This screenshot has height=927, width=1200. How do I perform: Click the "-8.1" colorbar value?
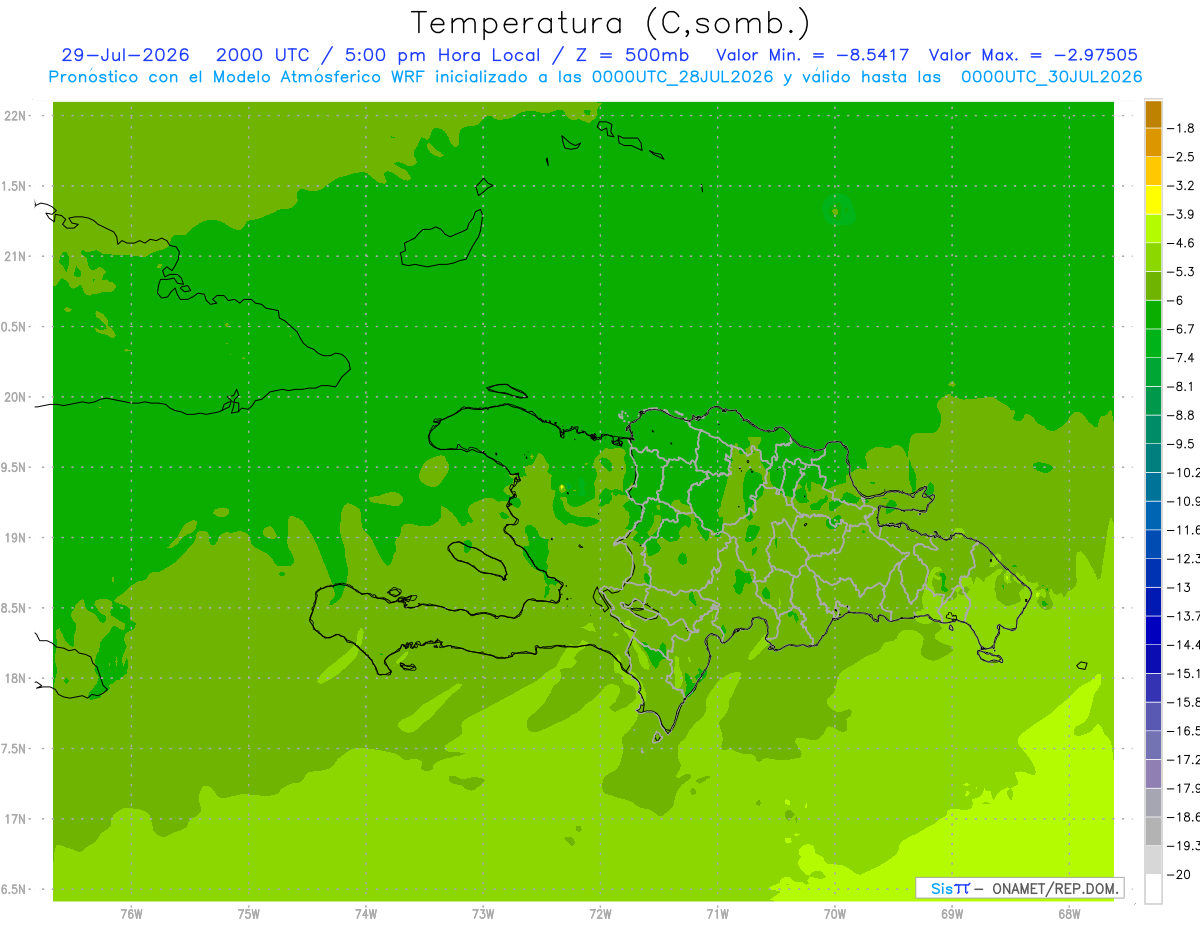1182,386
